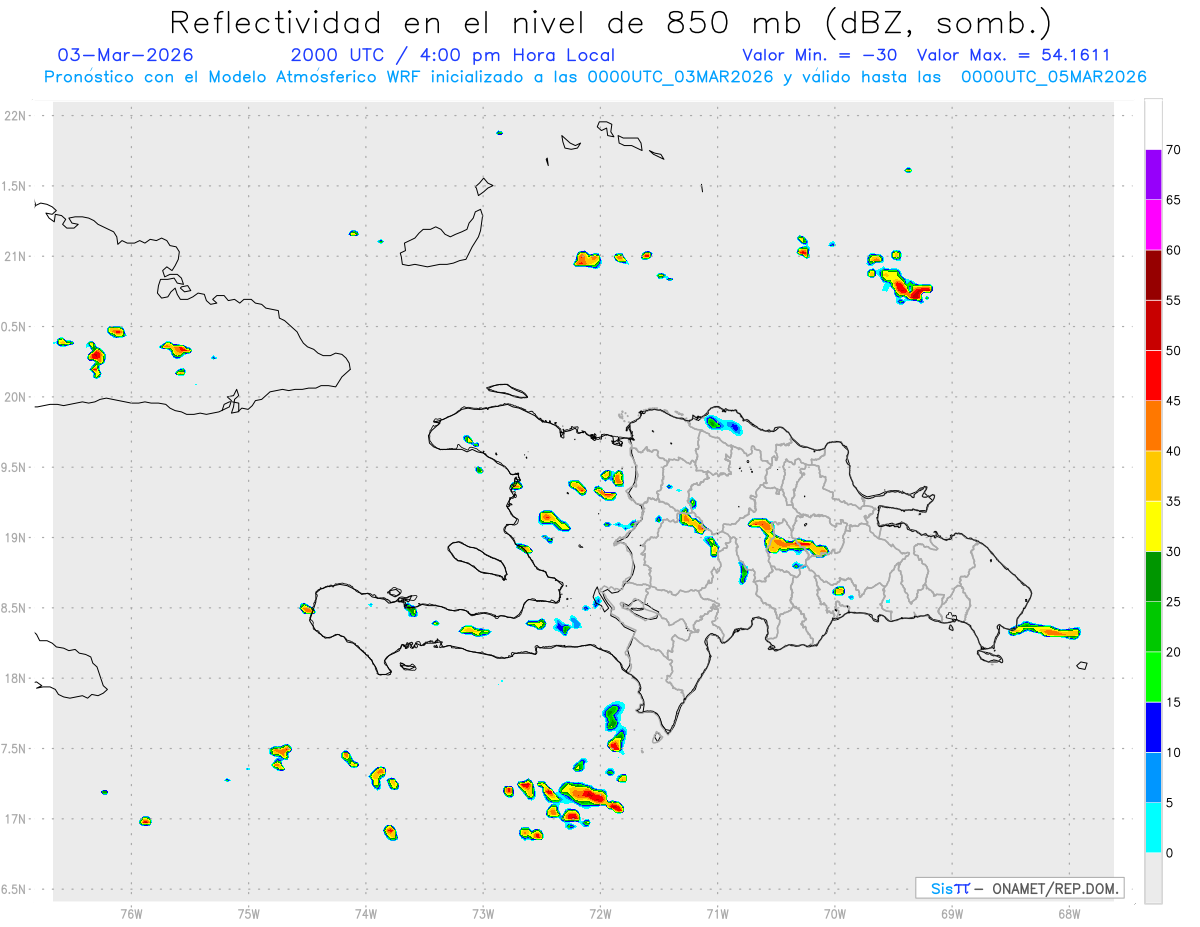Click the colorbar label '50'

pyautogui.click(x=1174, y=351)
